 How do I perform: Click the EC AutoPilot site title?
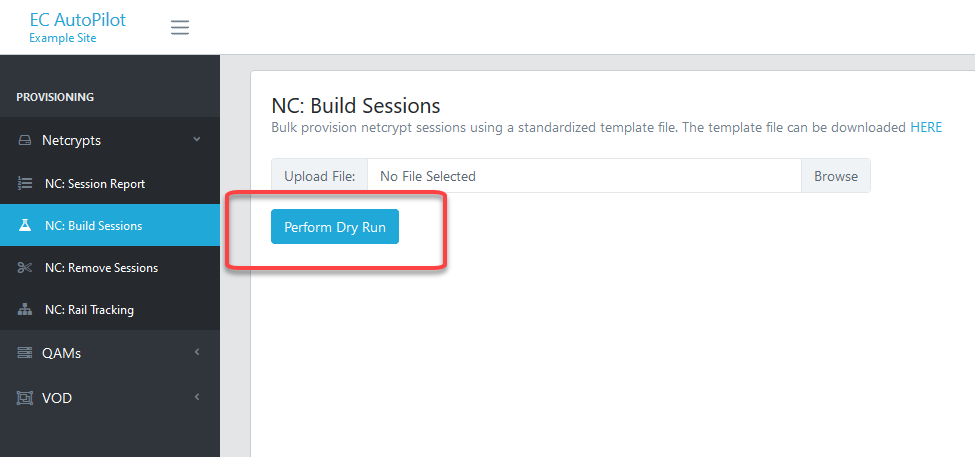(x=78, y=19)
